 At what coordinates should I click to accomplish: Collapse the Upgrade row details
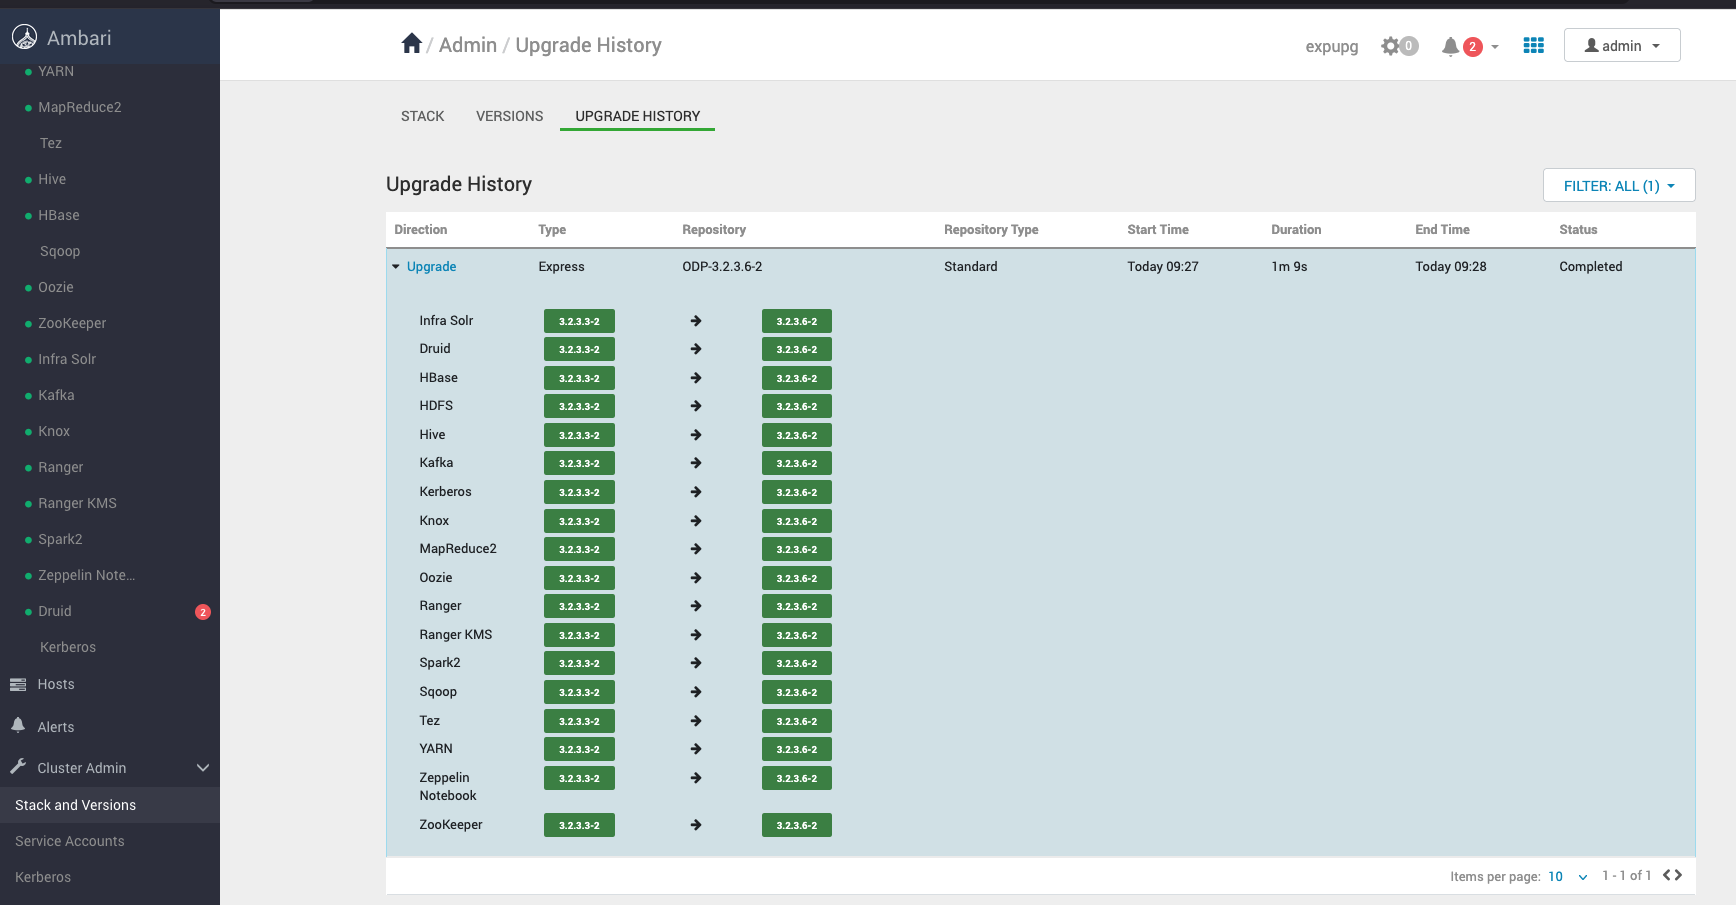(x=396, y=267)
